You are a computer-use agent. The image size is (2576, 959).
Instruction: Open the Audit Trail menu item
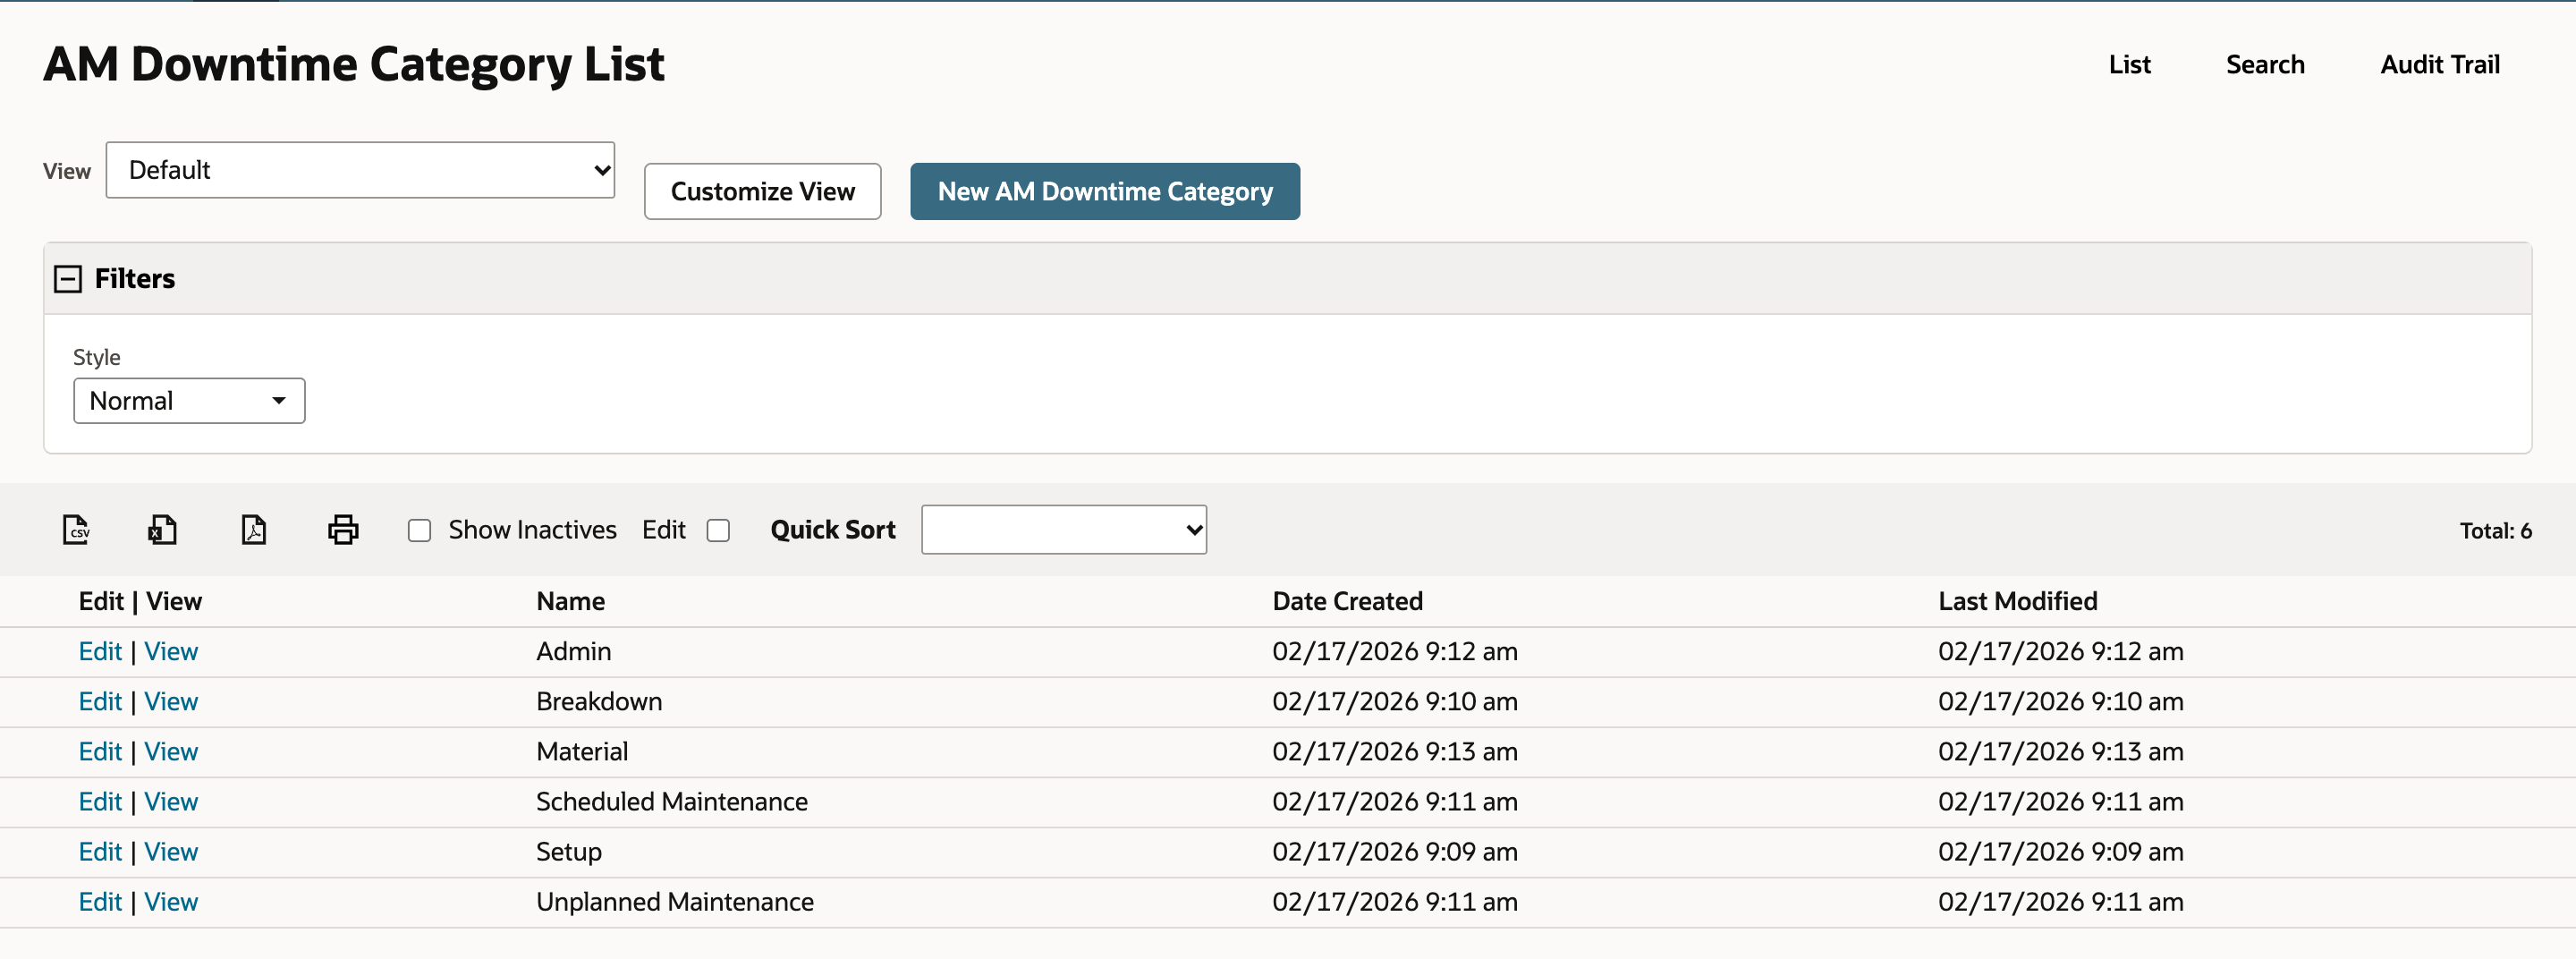[x=2440, y=65]
